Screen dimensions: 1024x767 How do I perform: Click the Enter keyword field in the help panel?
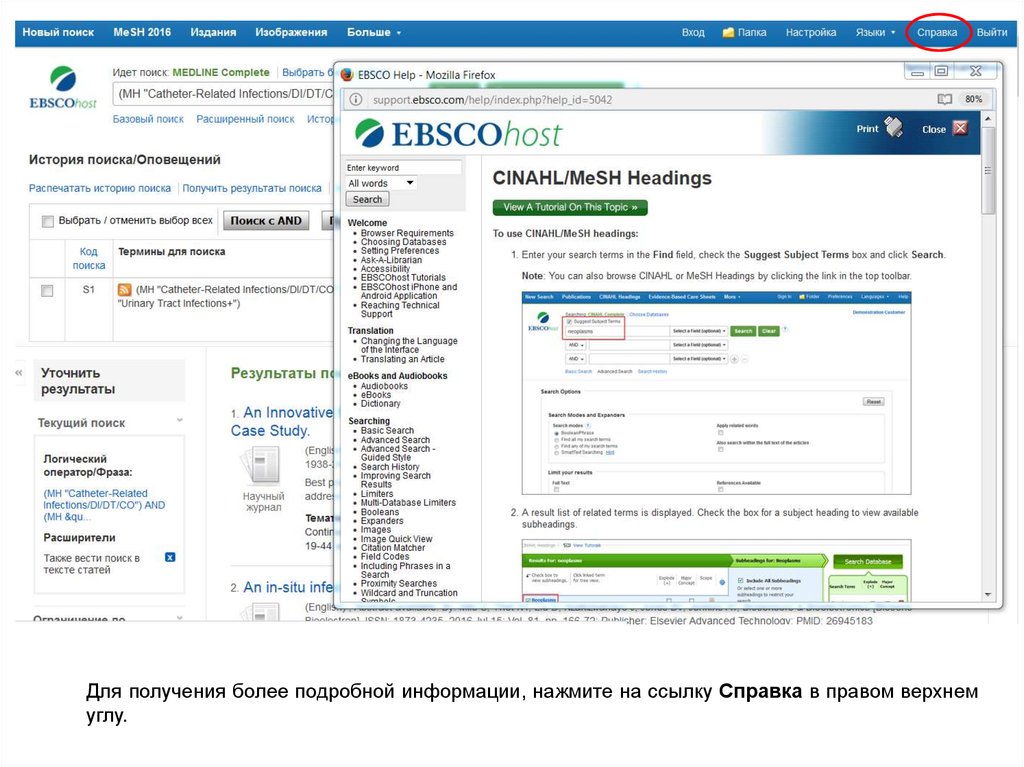pyautogui.click(x=403, y=167)
